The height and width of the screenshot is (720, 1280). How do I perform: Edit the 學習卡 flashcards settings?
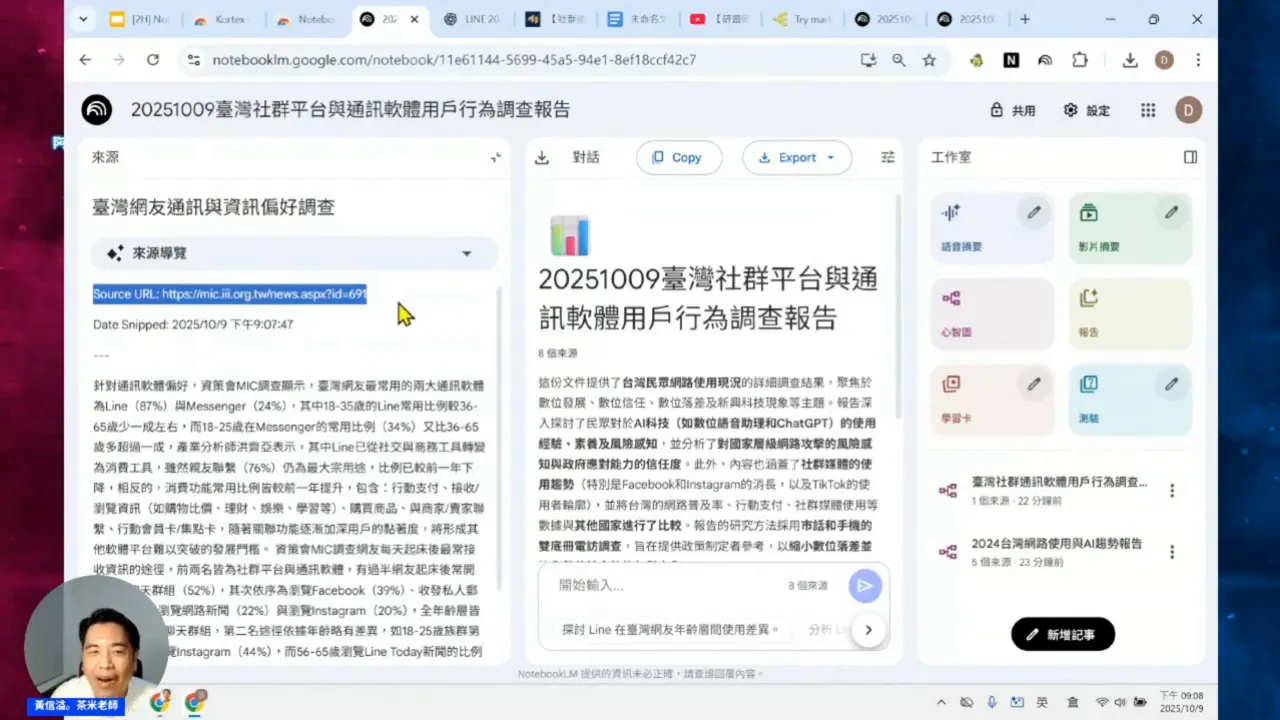(1034, 383)
